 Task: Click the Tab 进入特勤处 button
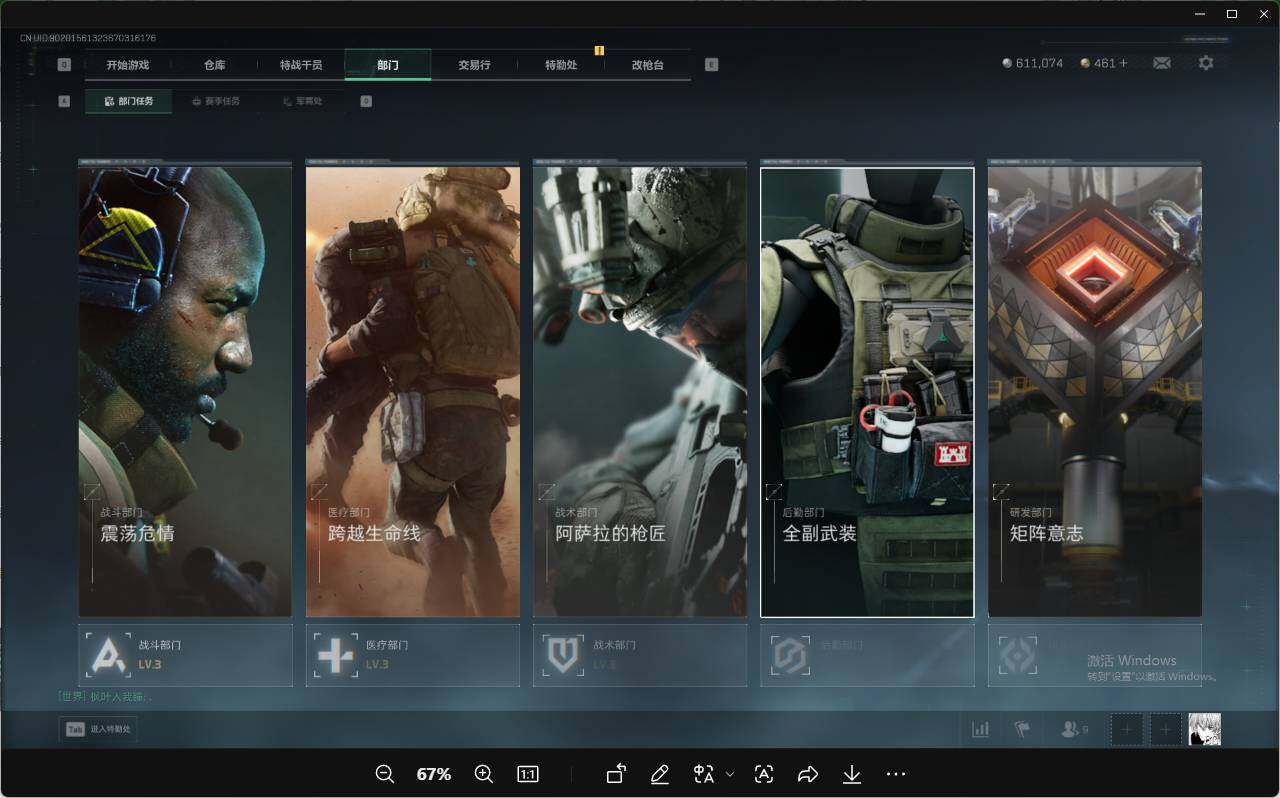coord(98,729)
